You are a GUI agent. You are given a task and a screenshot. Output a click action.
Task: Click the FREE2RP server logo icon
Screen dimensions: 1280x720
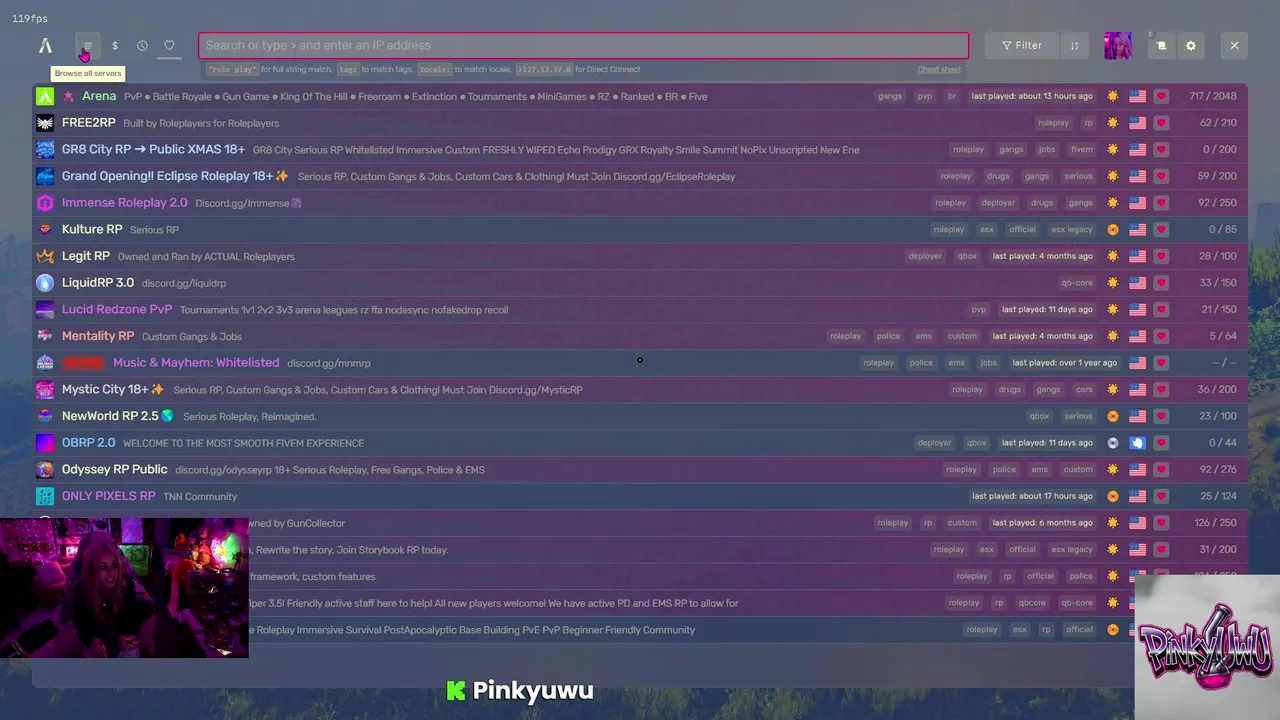click(x=45, y=123)
